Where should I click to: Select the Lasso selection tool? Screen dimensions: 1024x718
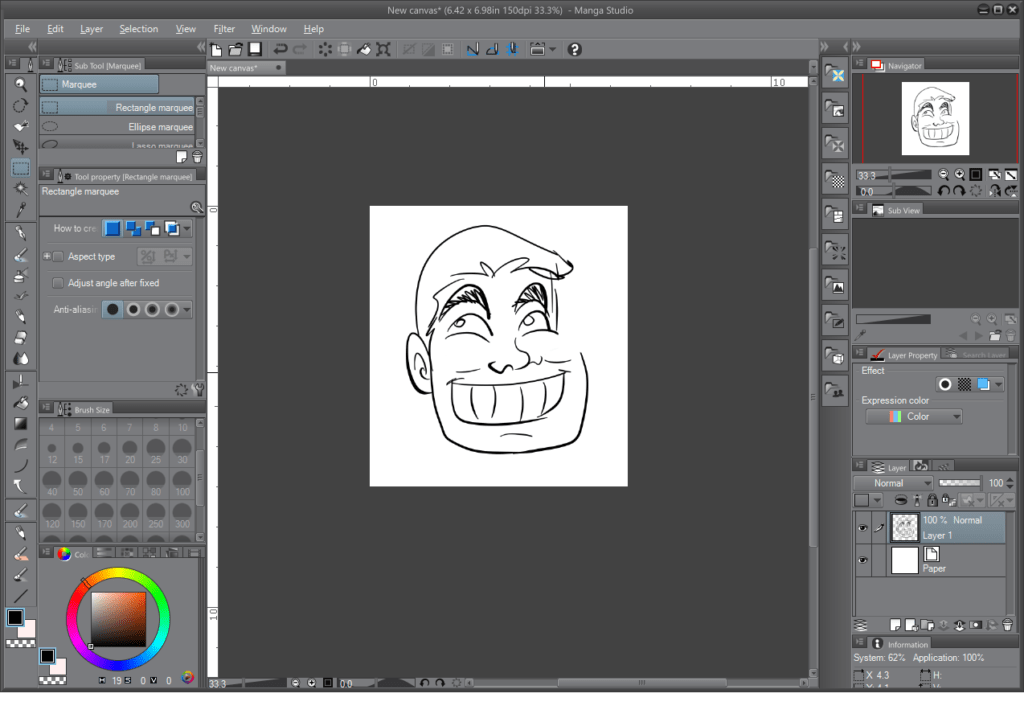120,146
